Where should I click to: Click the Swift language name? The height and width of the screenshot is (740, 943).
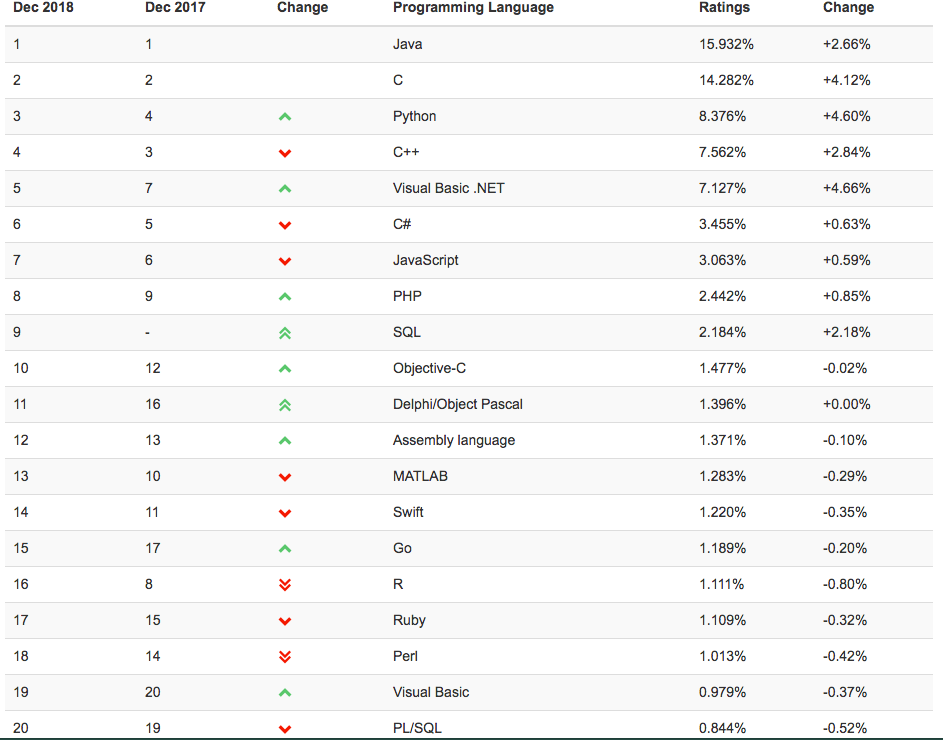(x=408, y=512)
